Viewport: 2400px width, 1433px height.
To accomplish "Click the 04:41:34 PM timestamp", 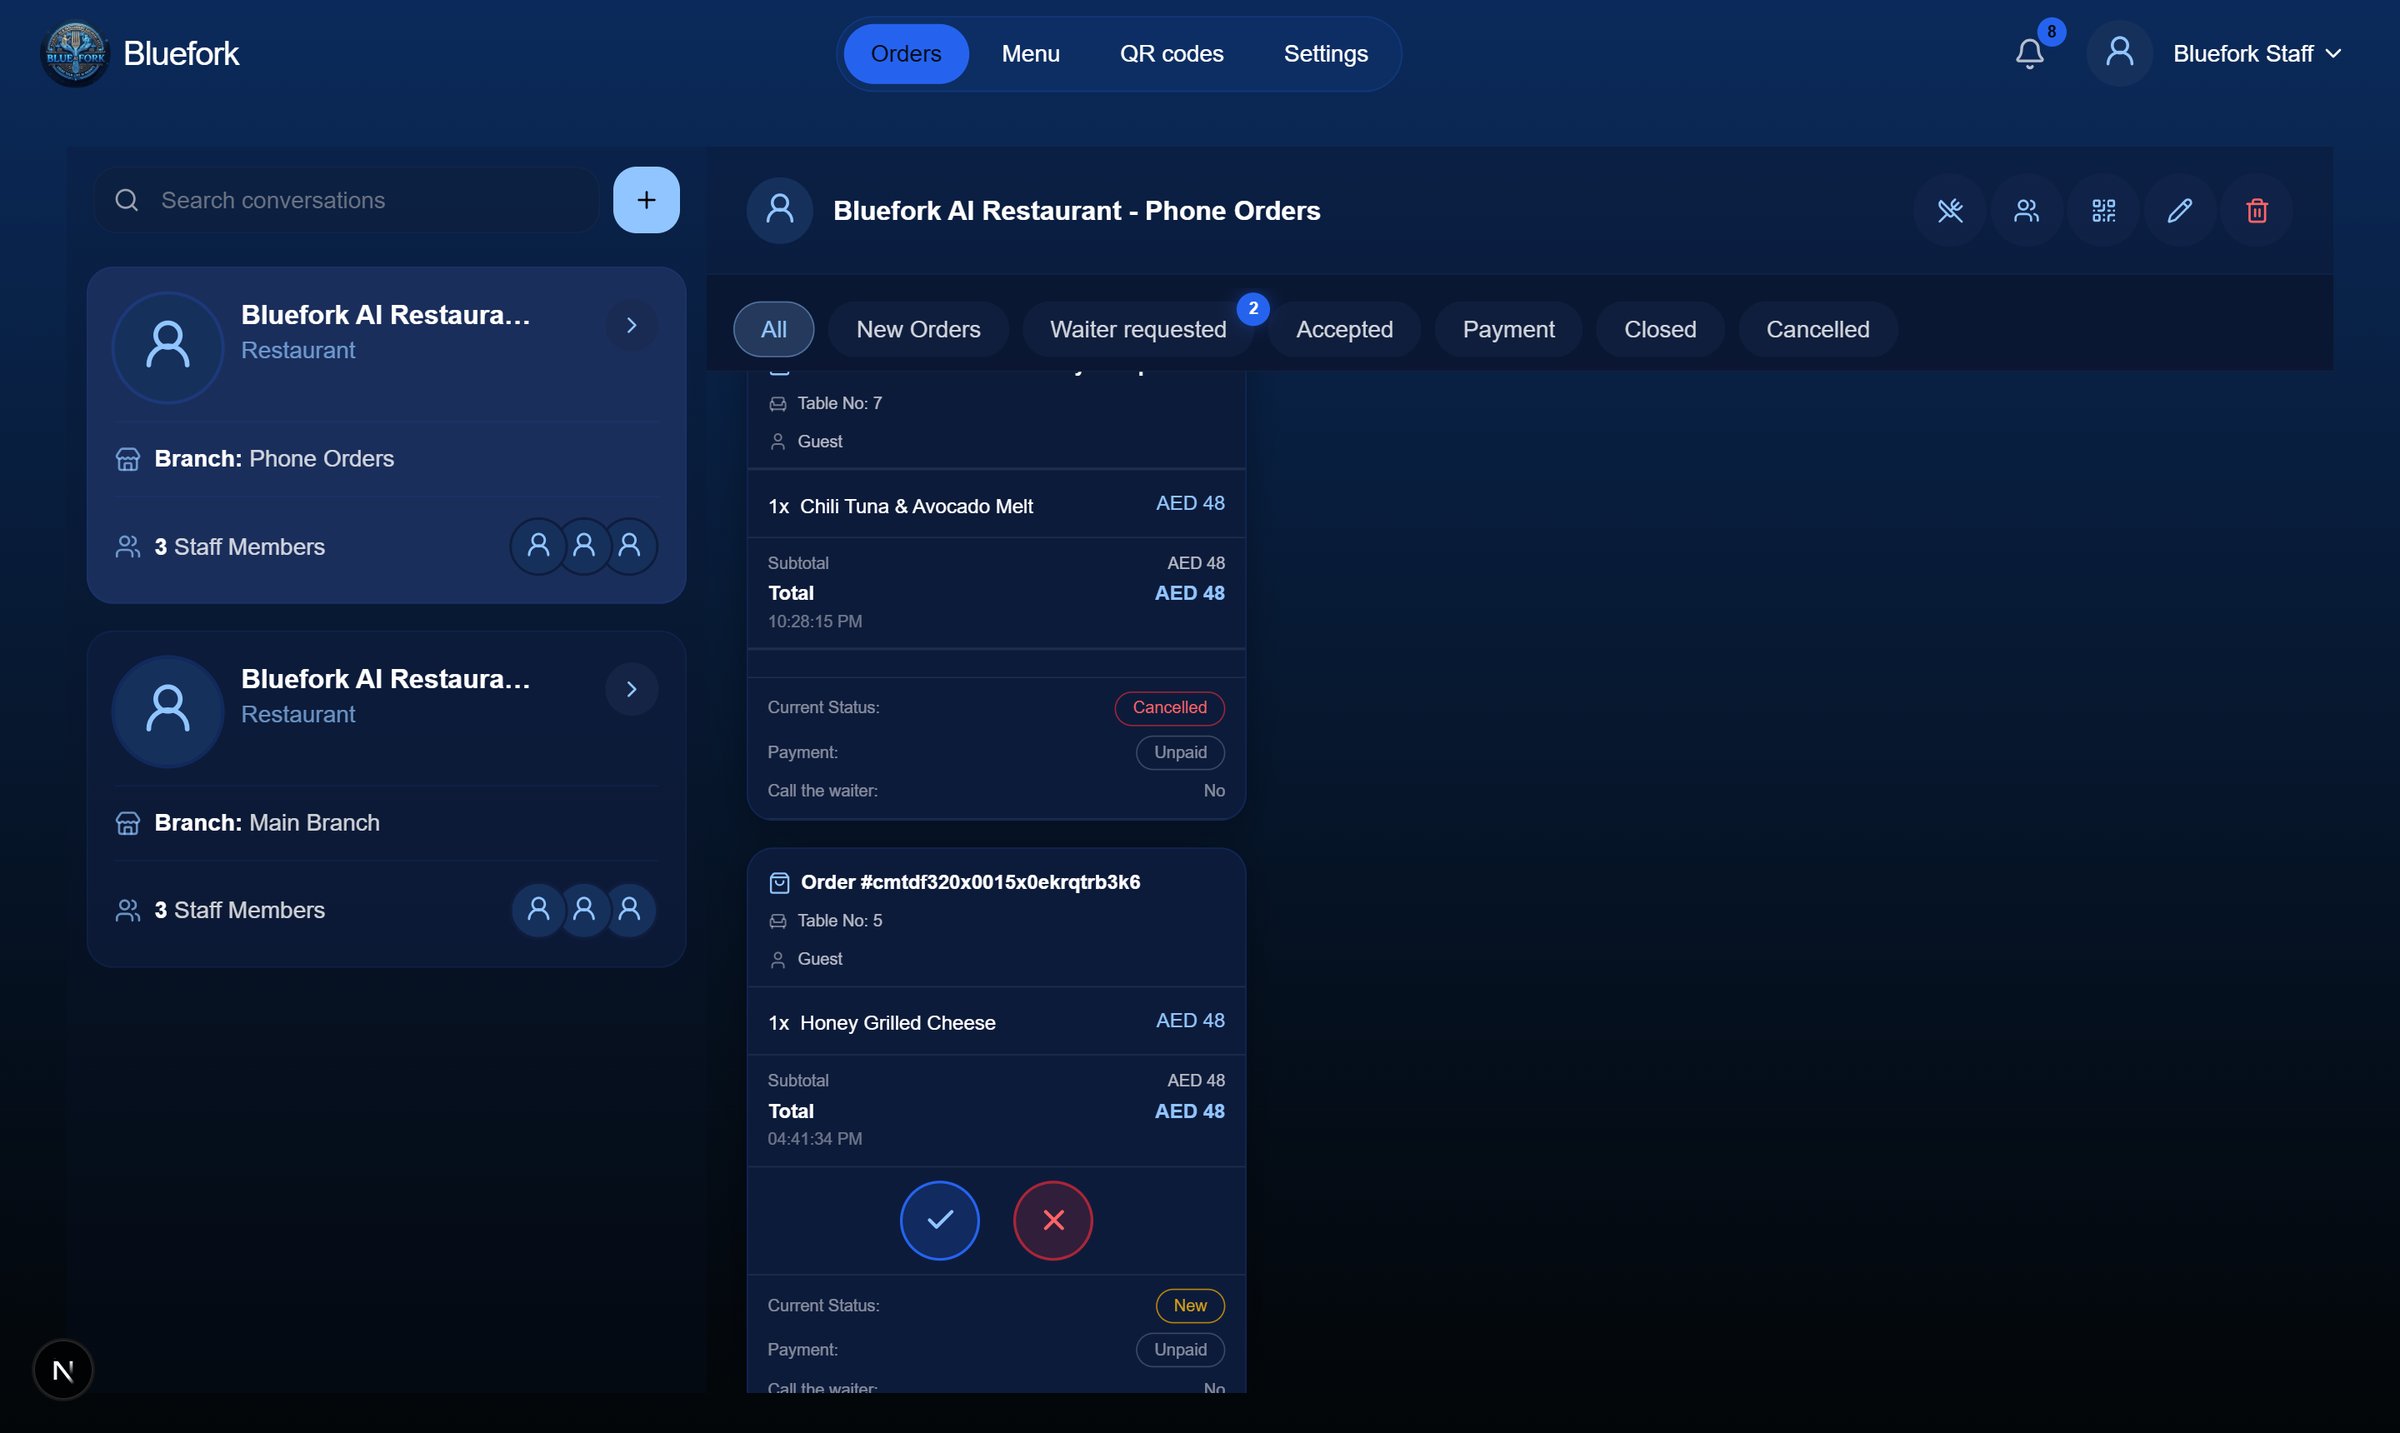I will (x=814, y=1138).
